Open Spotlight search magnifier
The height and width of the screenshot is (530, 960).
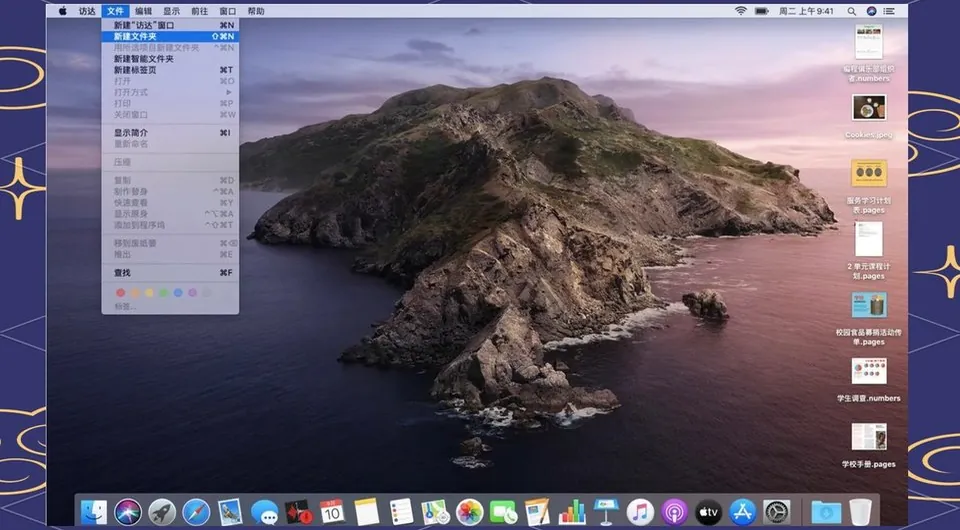(852, 11)
